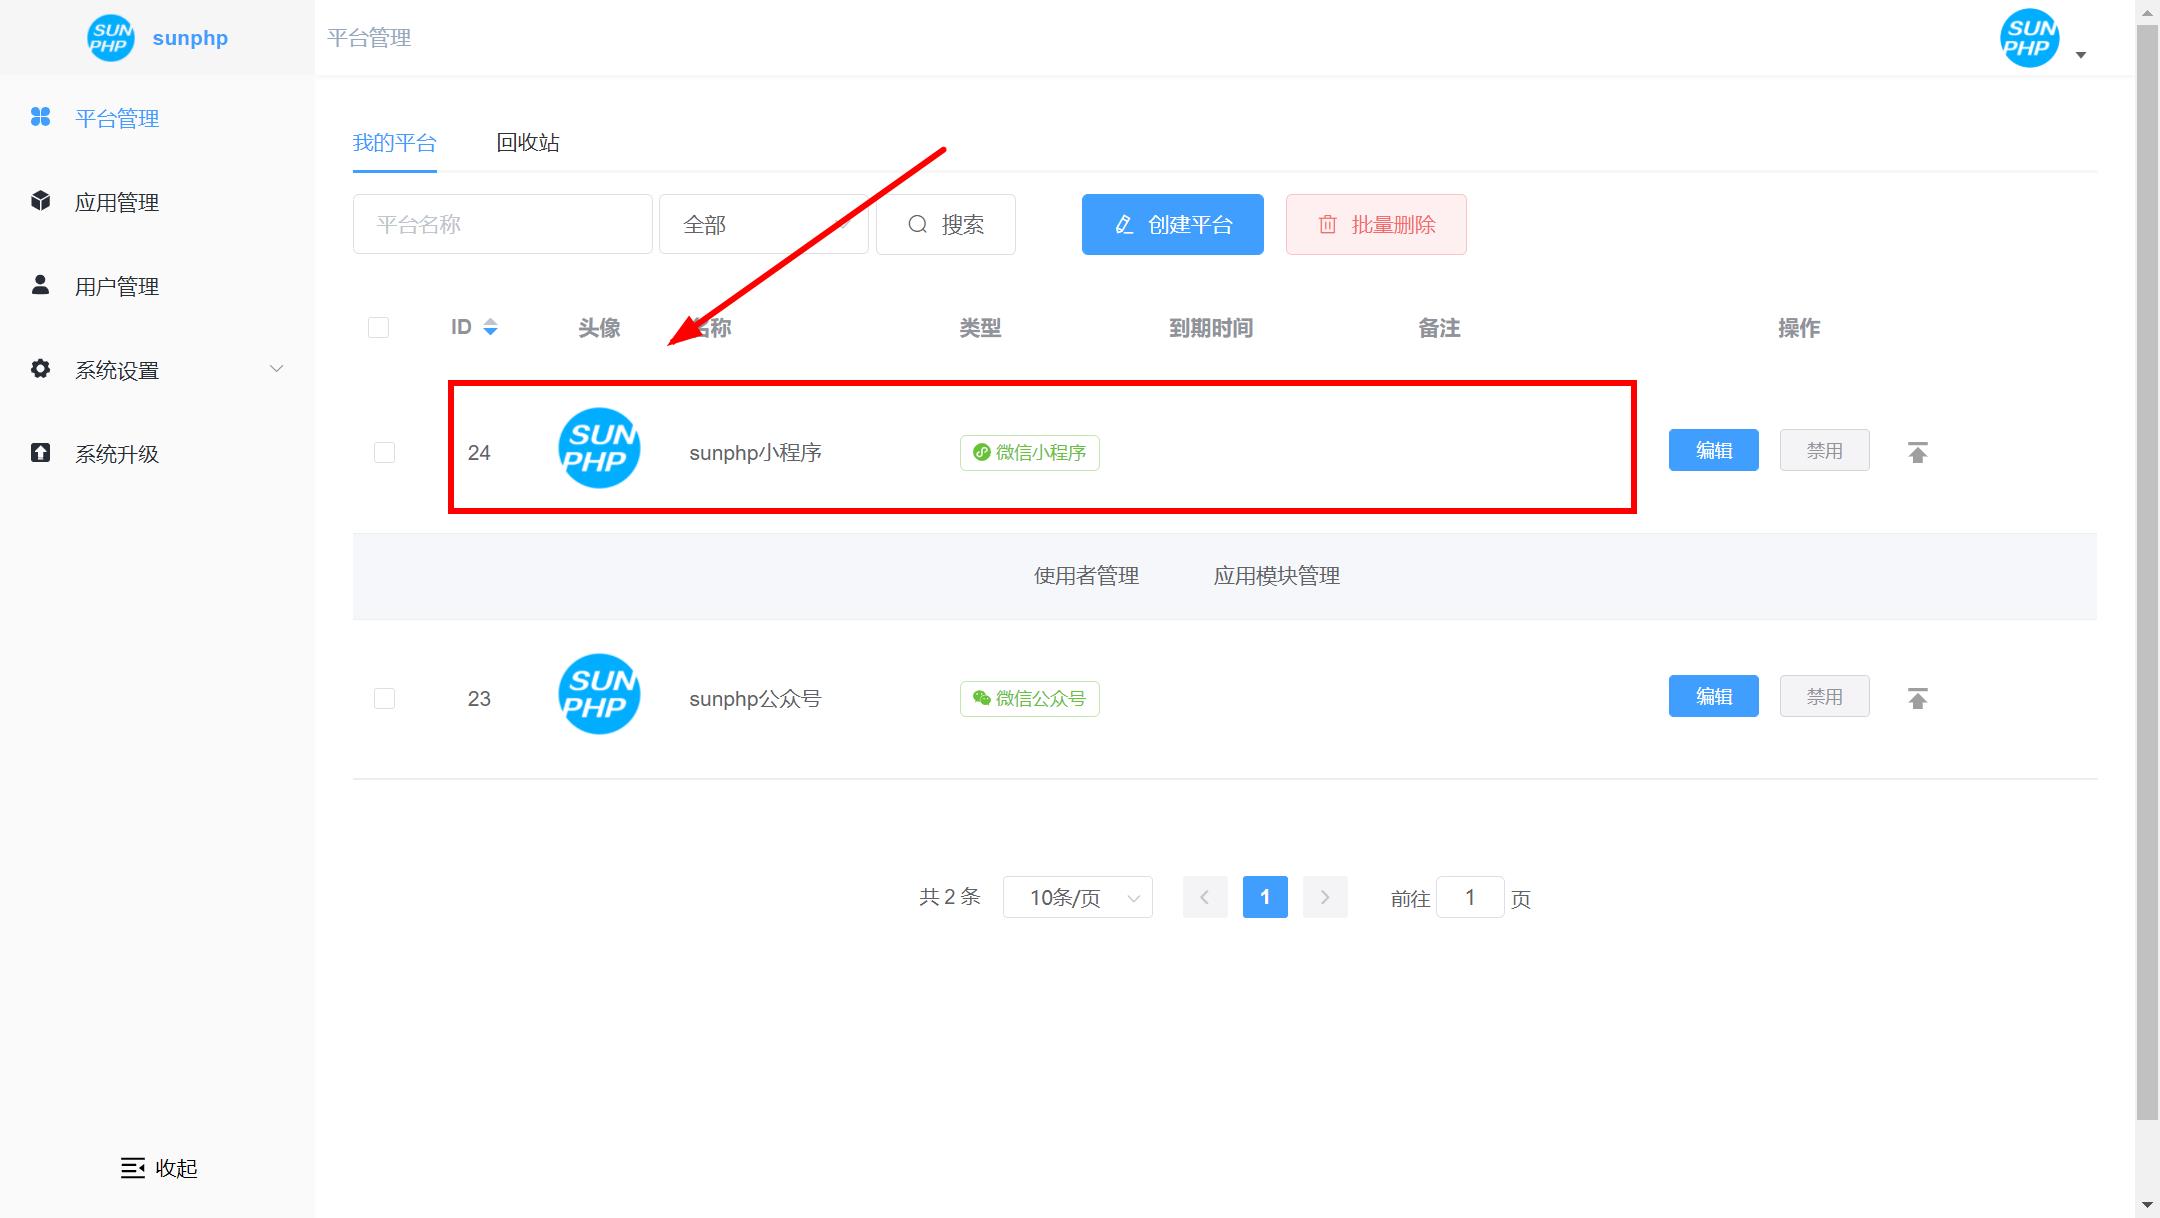Click the 共 2 条 total count
This screenshot has height=1218, width=2160.
(949, 897)
